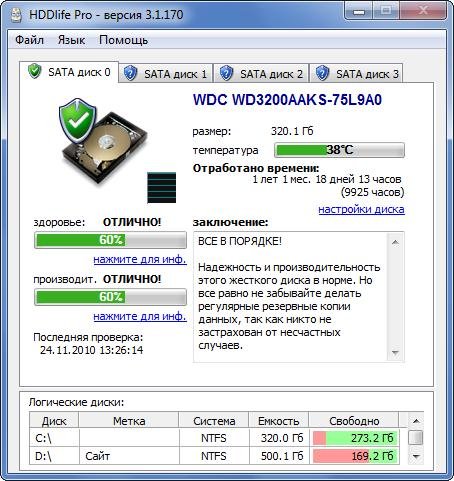Click the 320.1 Гб size value

pos(292,131)
